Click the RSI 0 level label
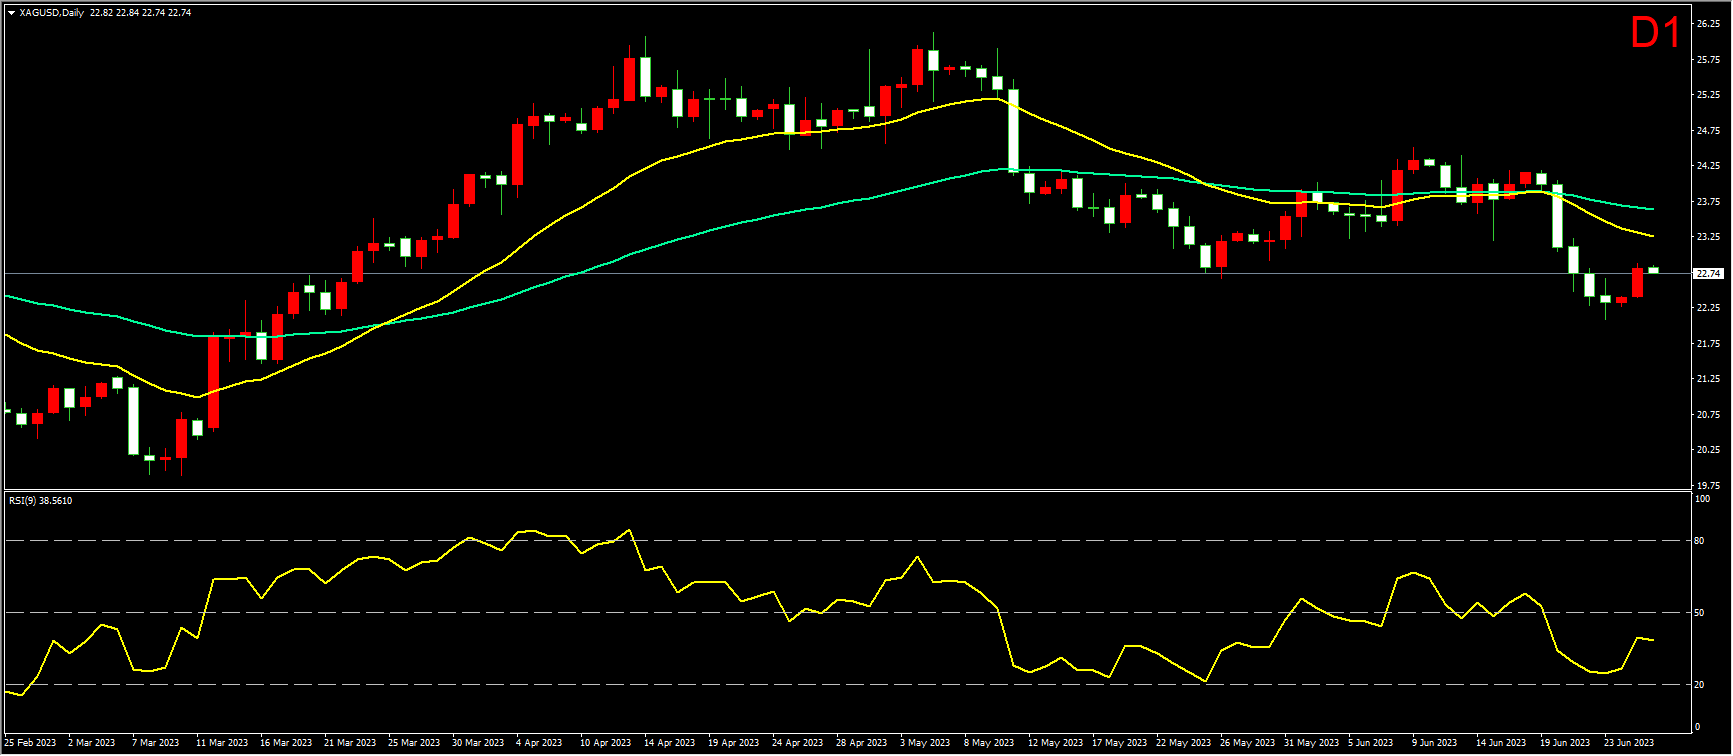This screenshot has height=756, width=1733. coord(1699,727)
